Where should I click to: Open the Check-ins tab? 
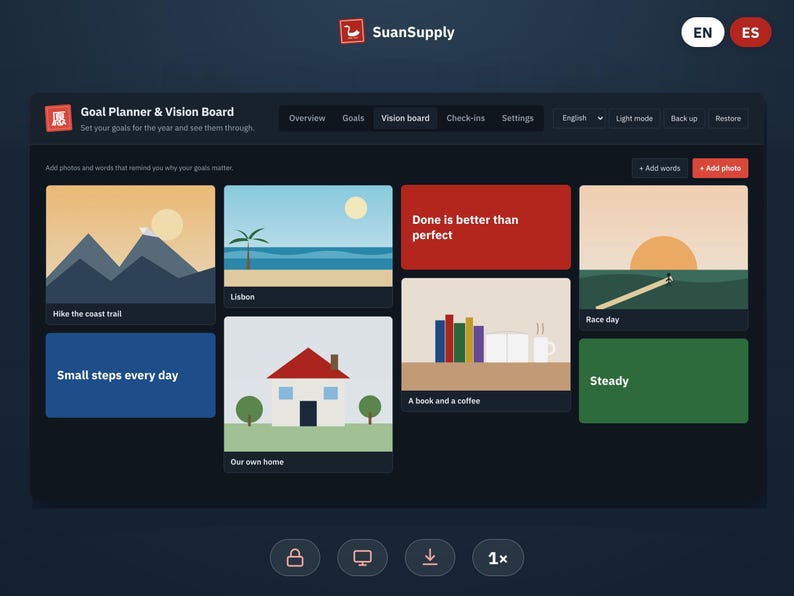click(x=465, y=118)
